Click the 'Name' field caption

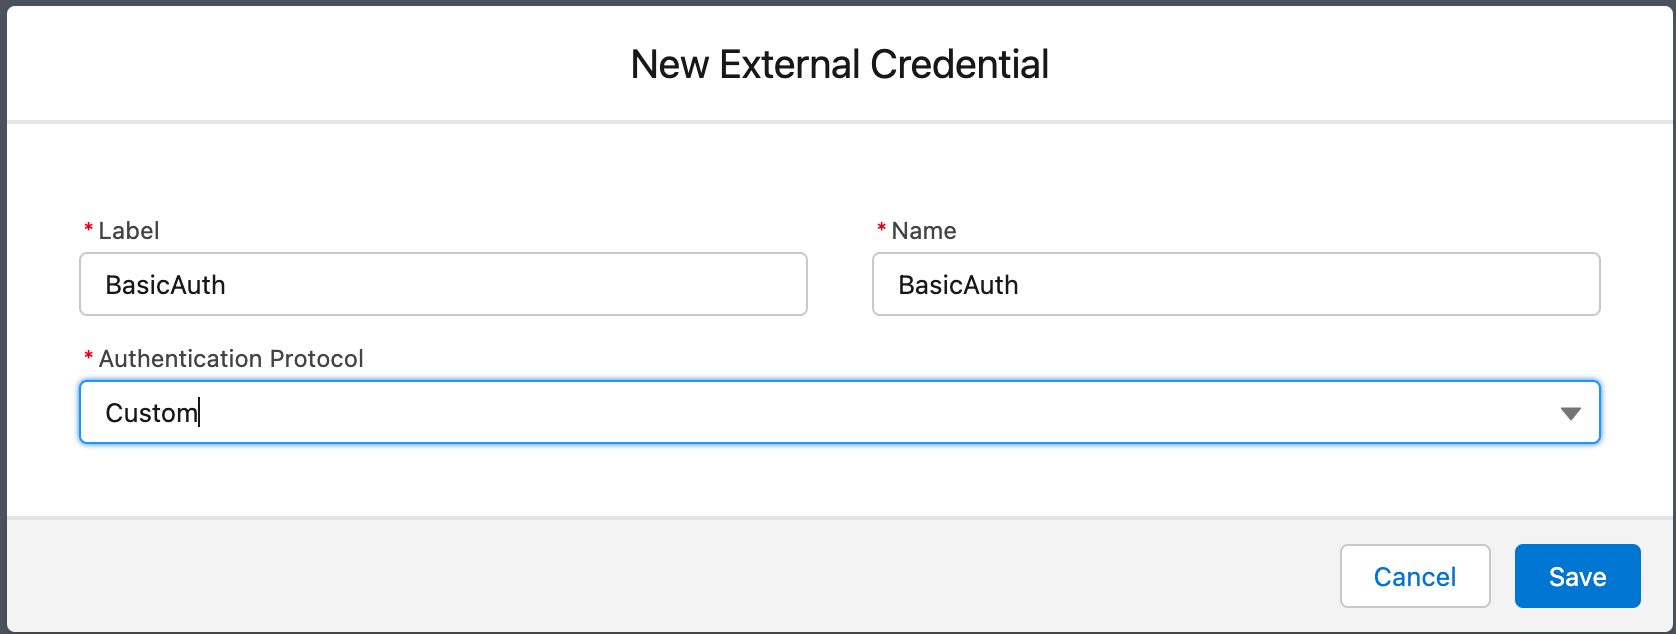click(x=924, y=231)
